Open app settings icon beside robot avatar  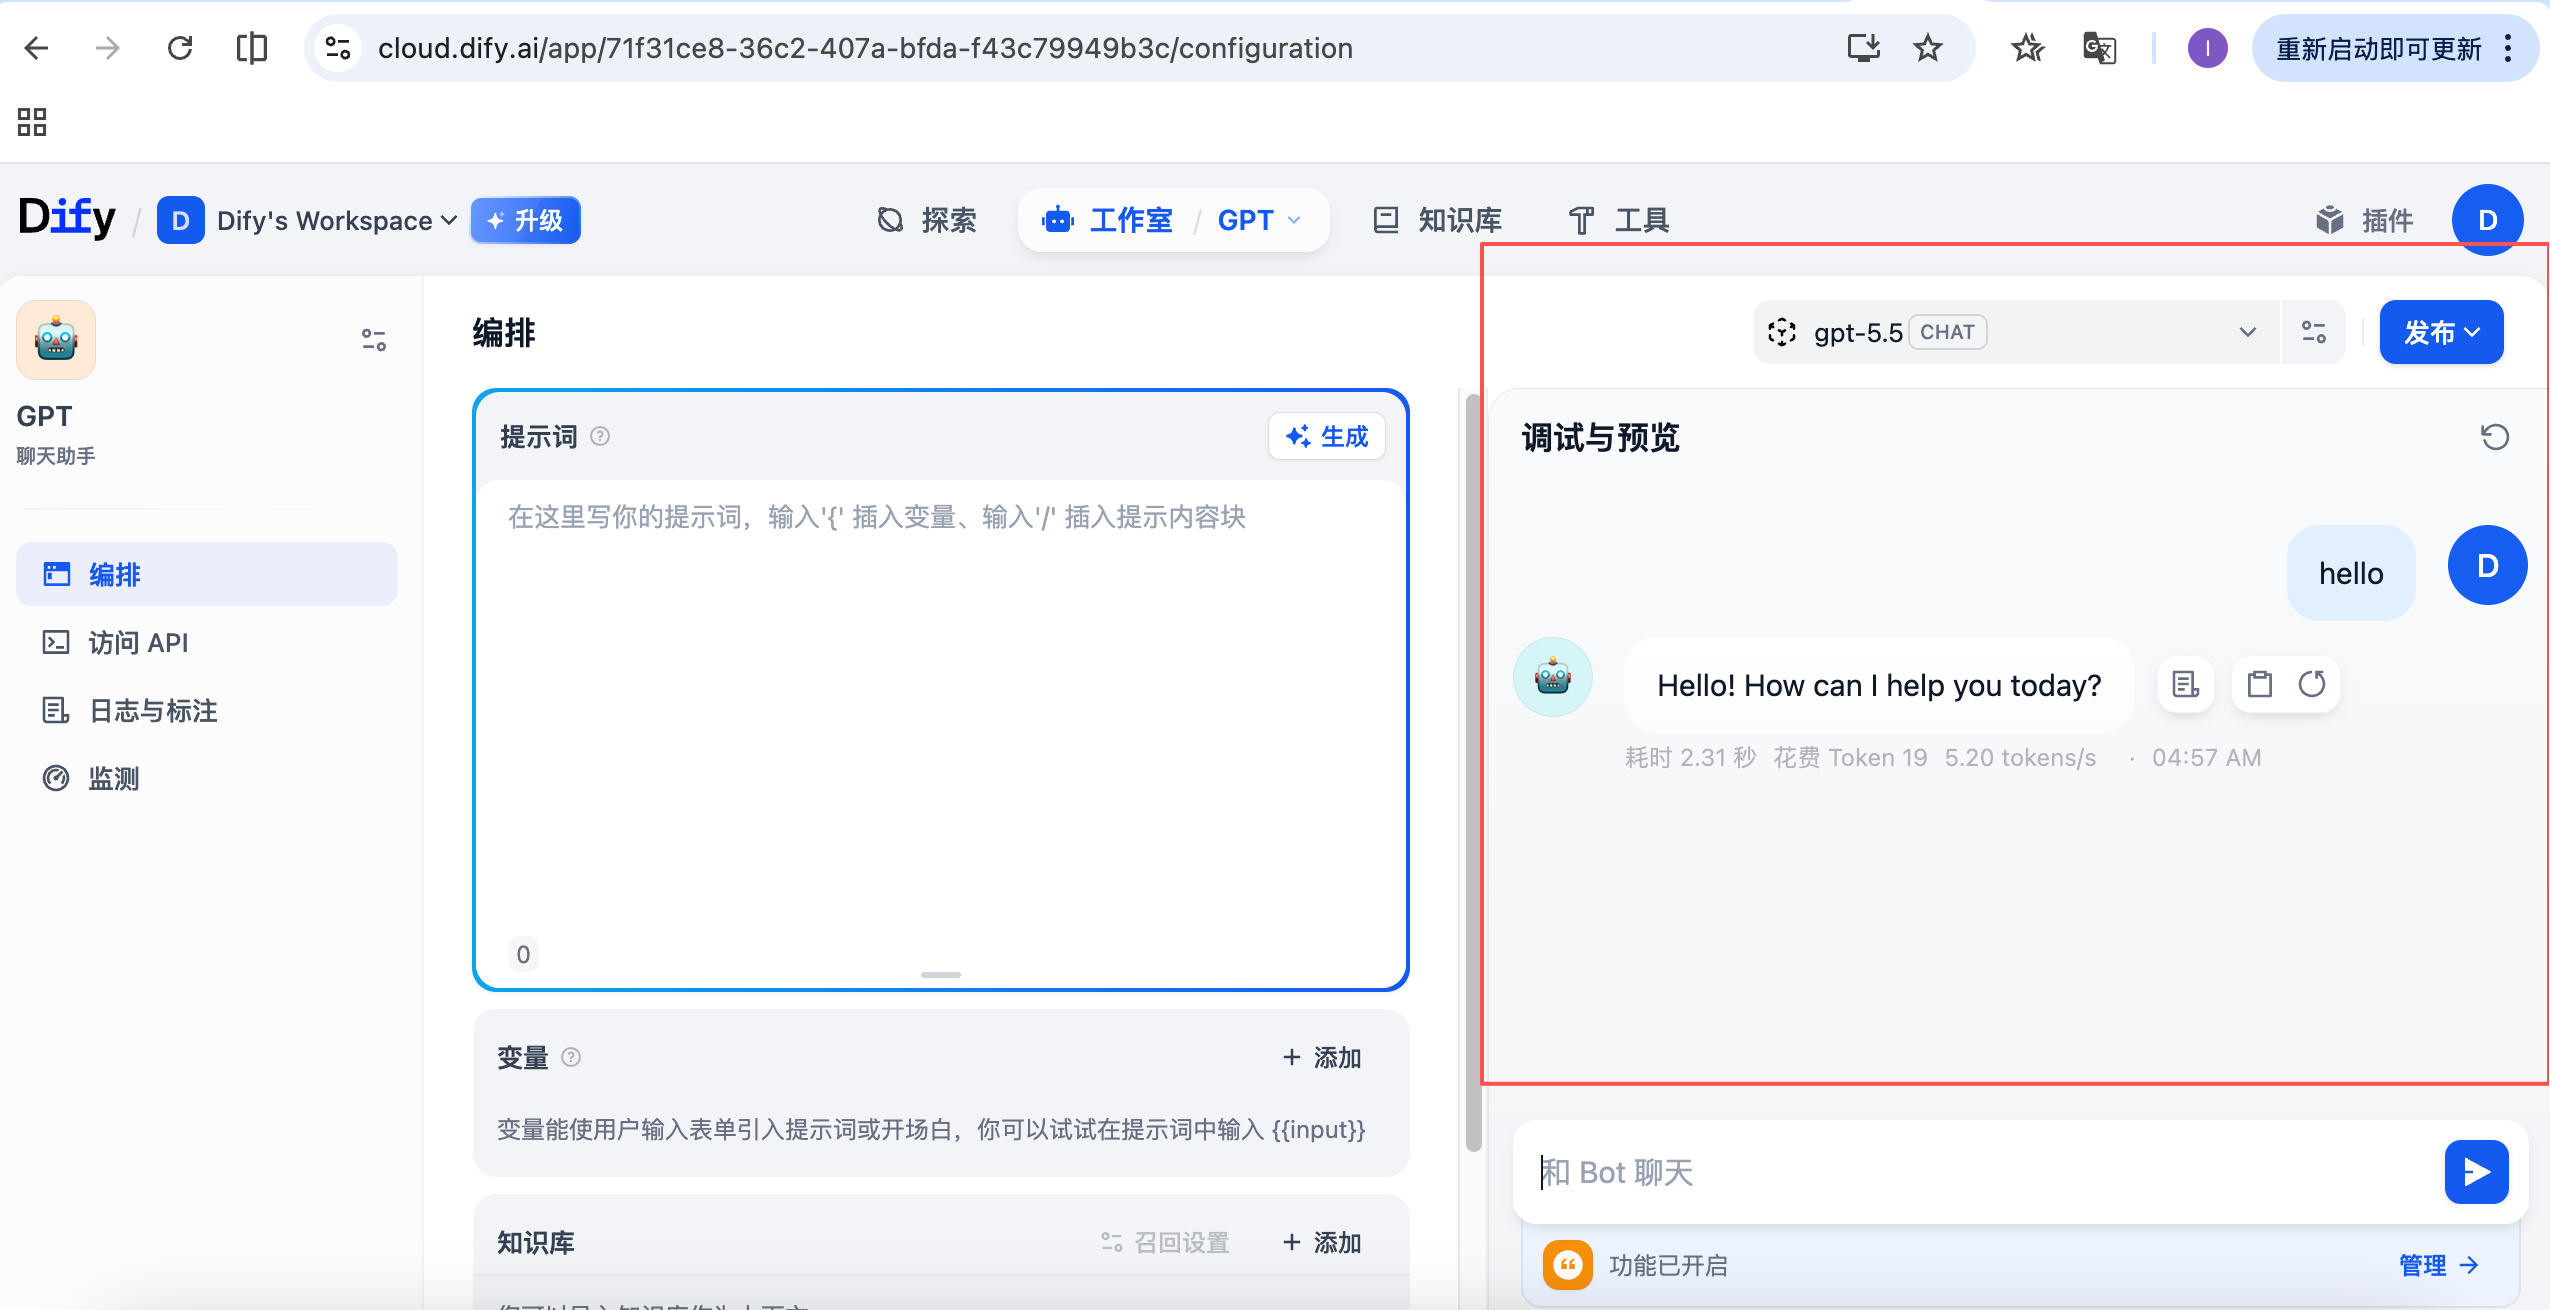pyautogui.click(x=373, y=340)
